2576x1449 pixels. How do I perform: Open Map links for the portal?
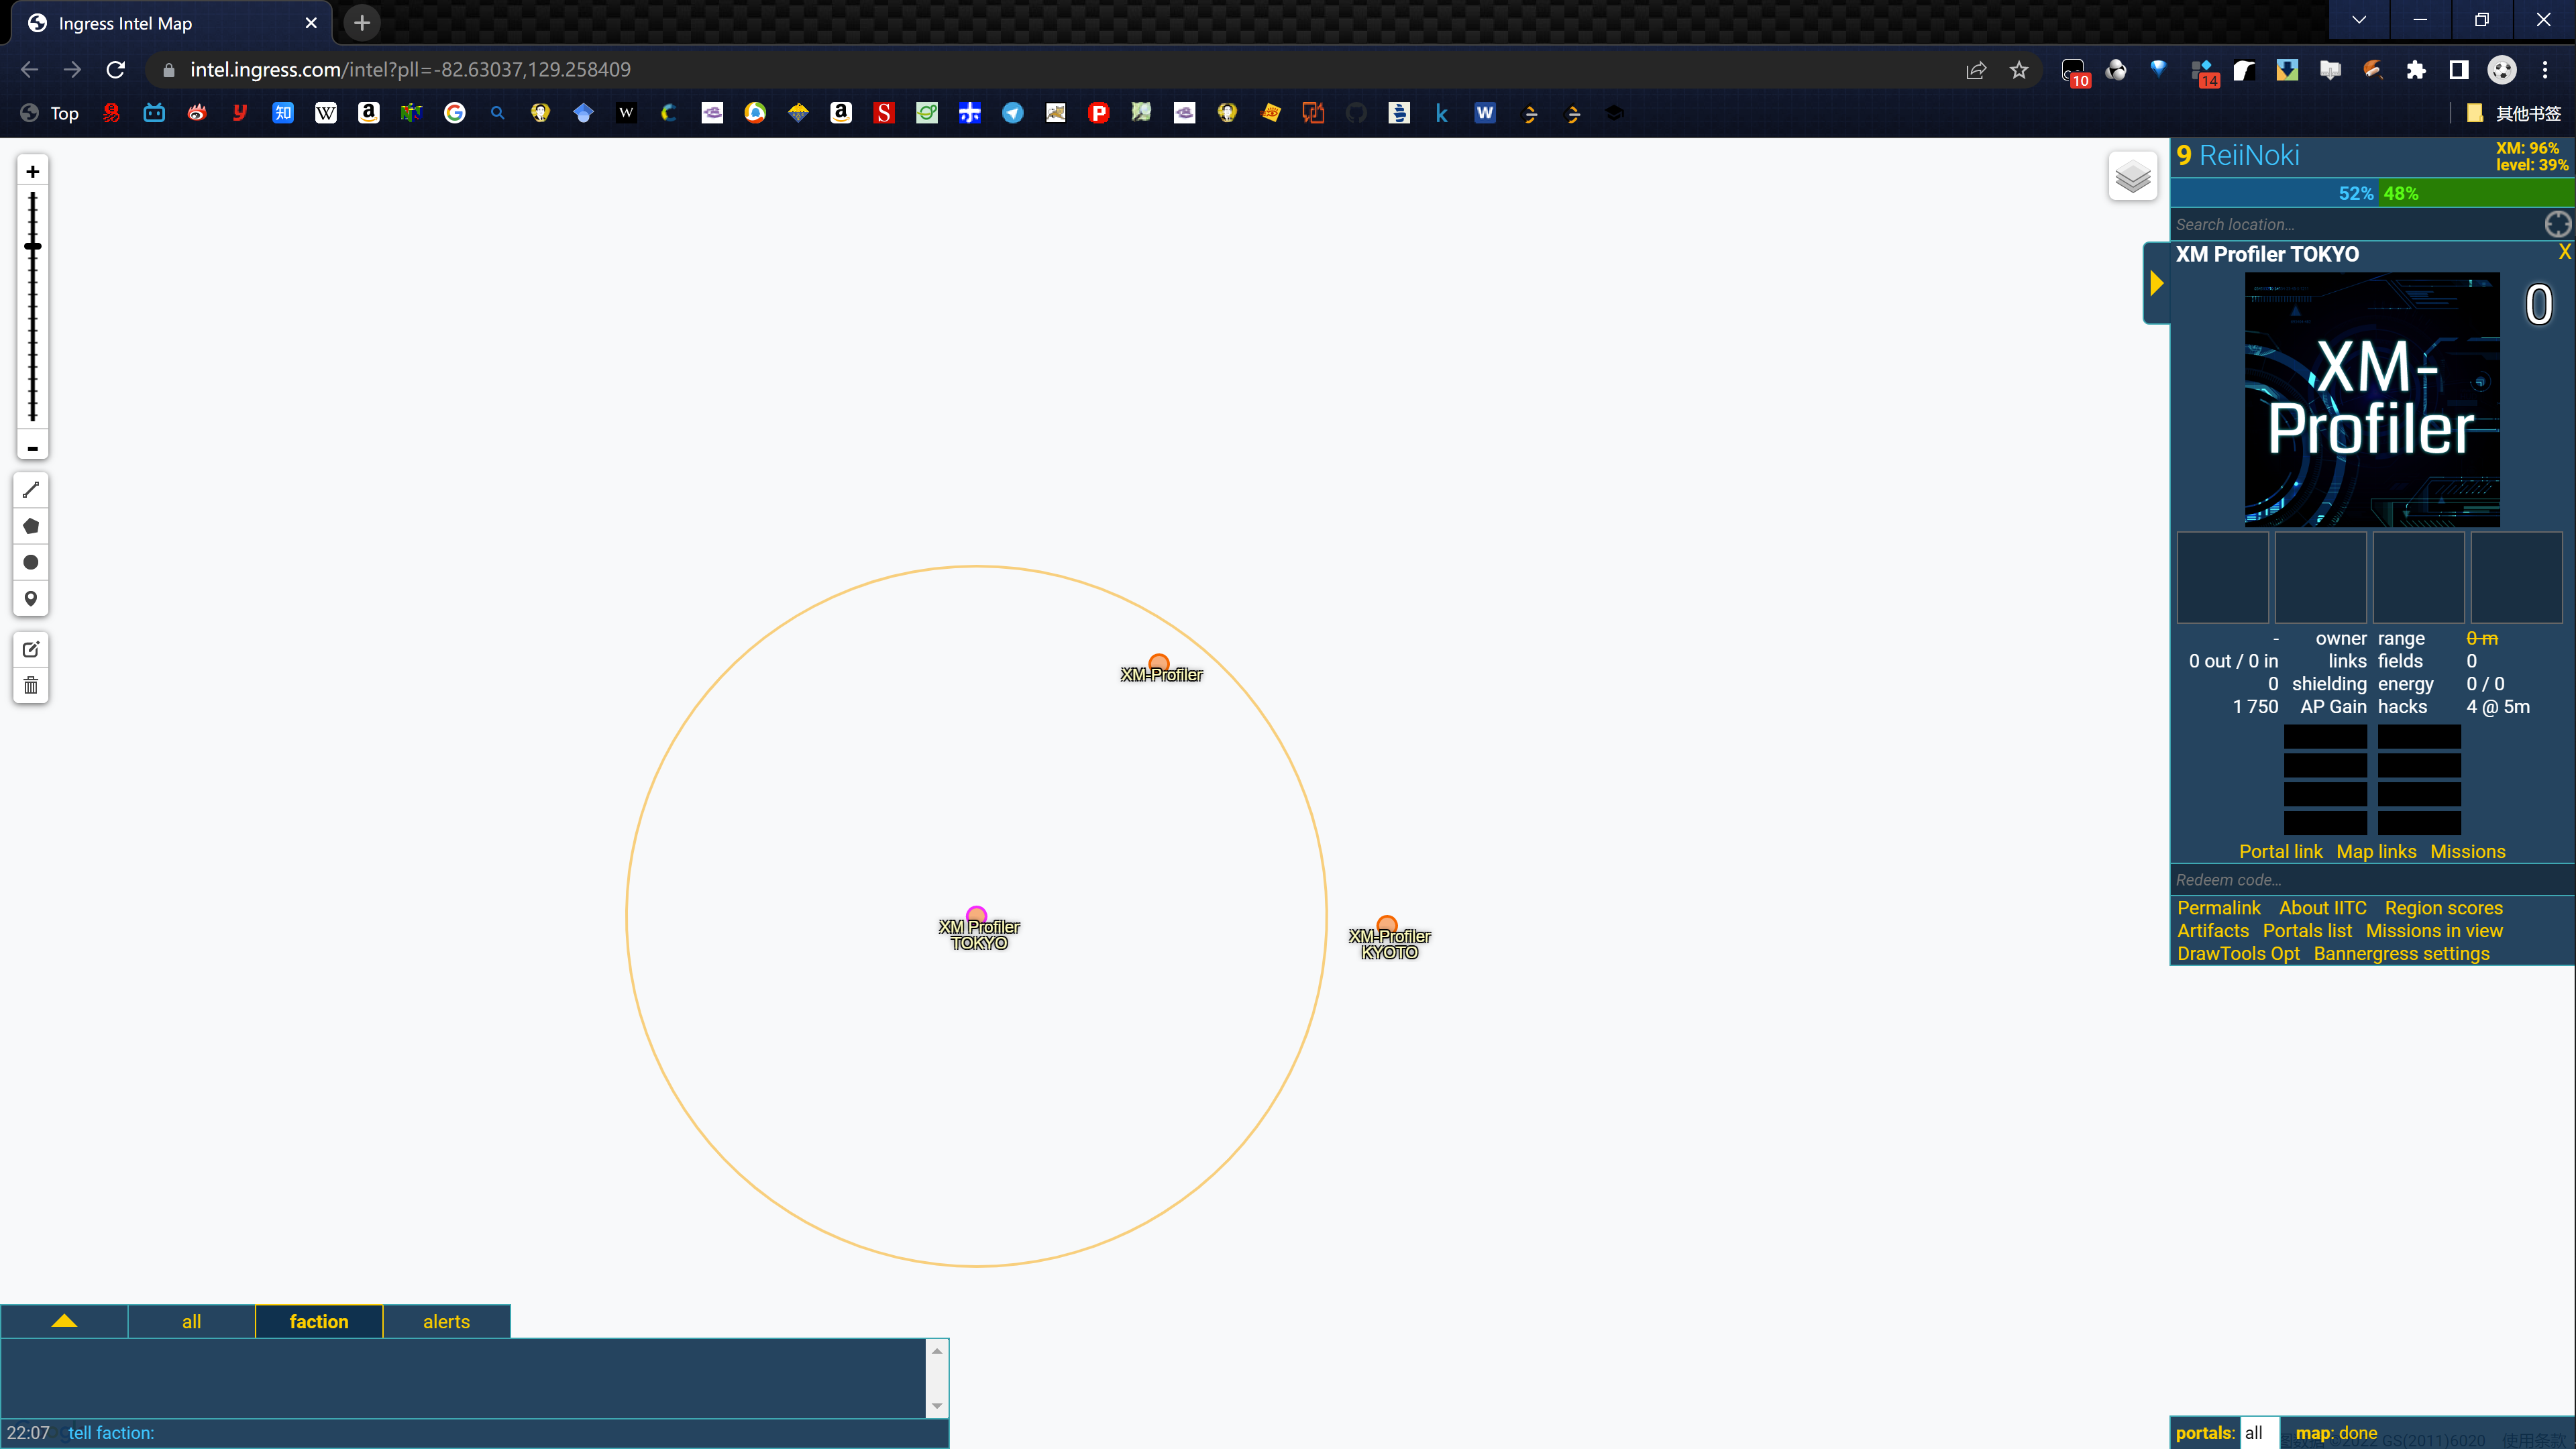click(x=2376, y=852)
